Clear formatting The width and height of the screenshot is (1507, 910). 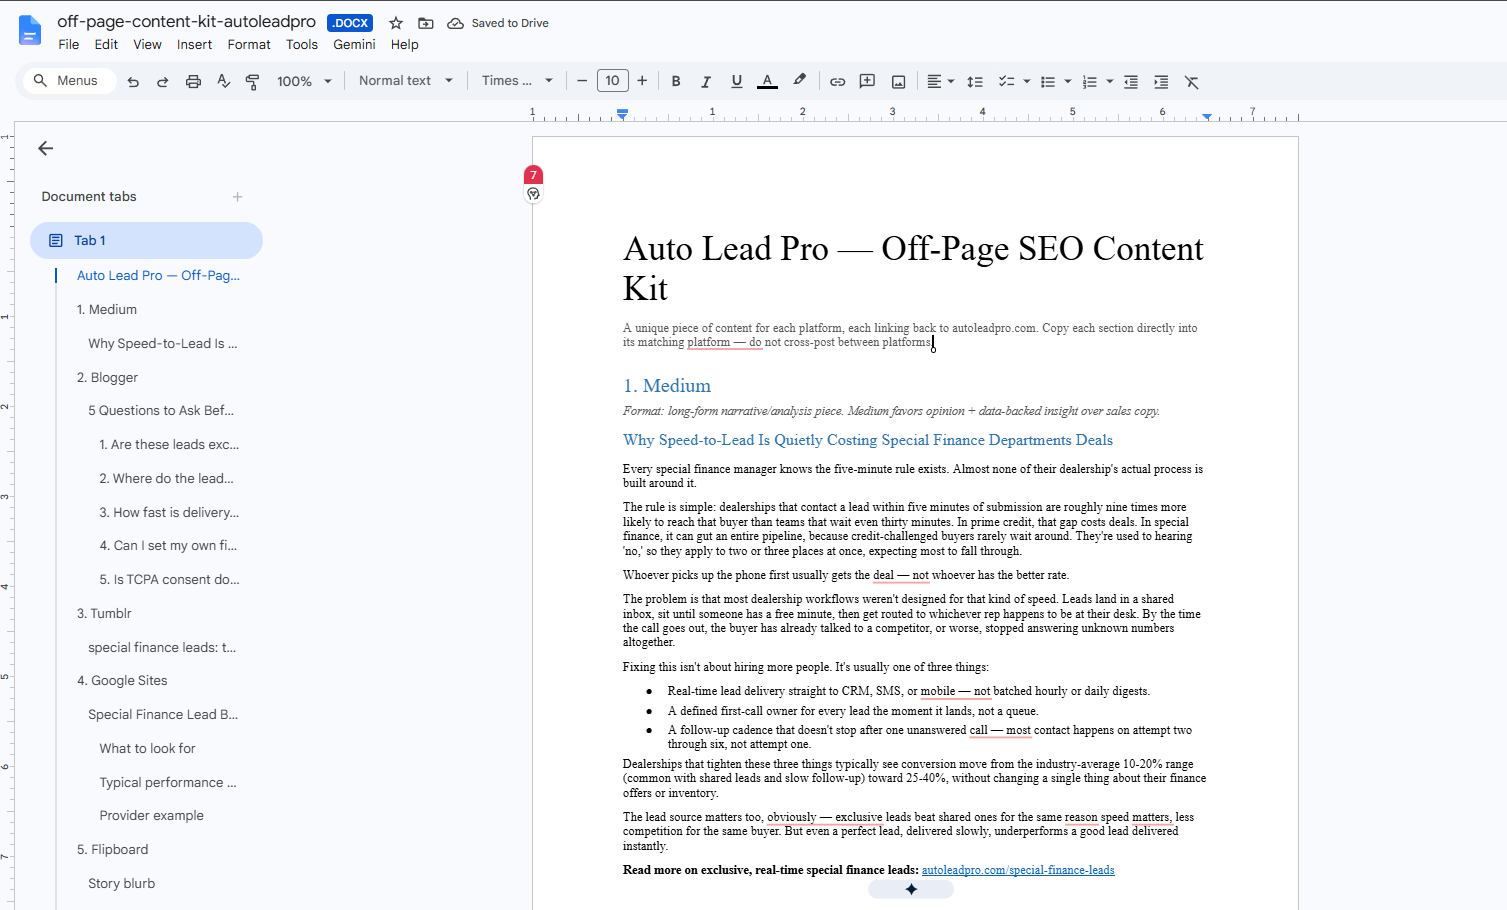[1192, 81]
